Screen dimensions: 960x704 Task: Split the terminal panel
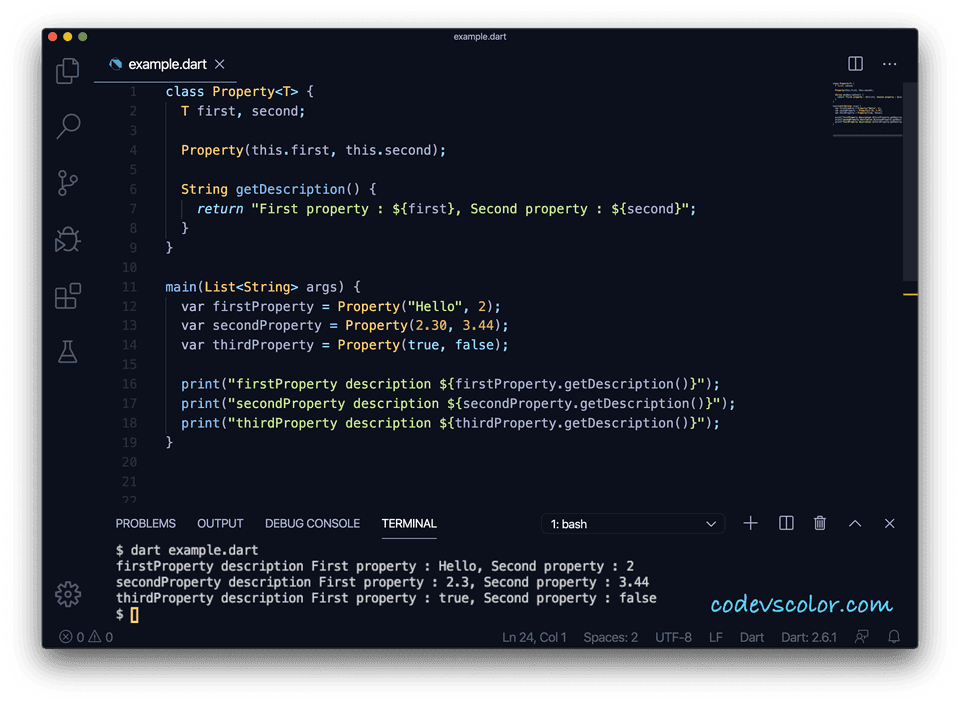(785, 523)
